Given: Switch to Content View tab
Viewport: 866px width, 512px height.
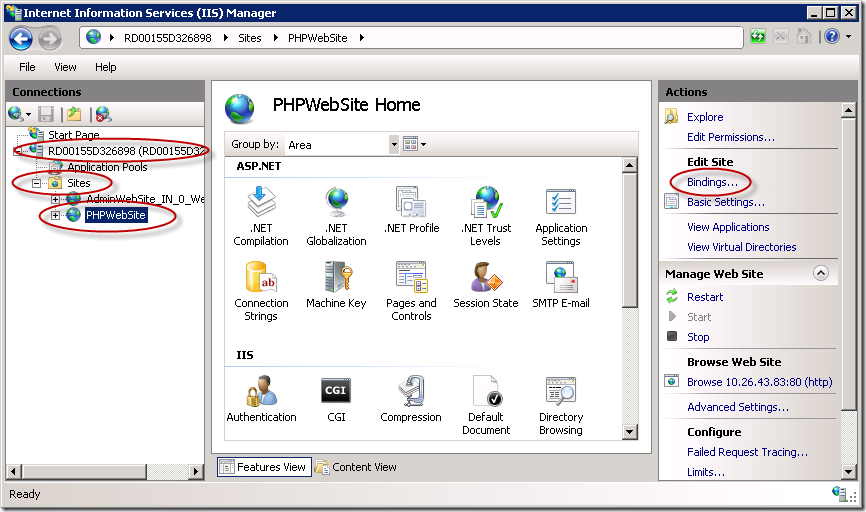Looking at the screenshot, I should pyautogui.click(x=356, y=467).
